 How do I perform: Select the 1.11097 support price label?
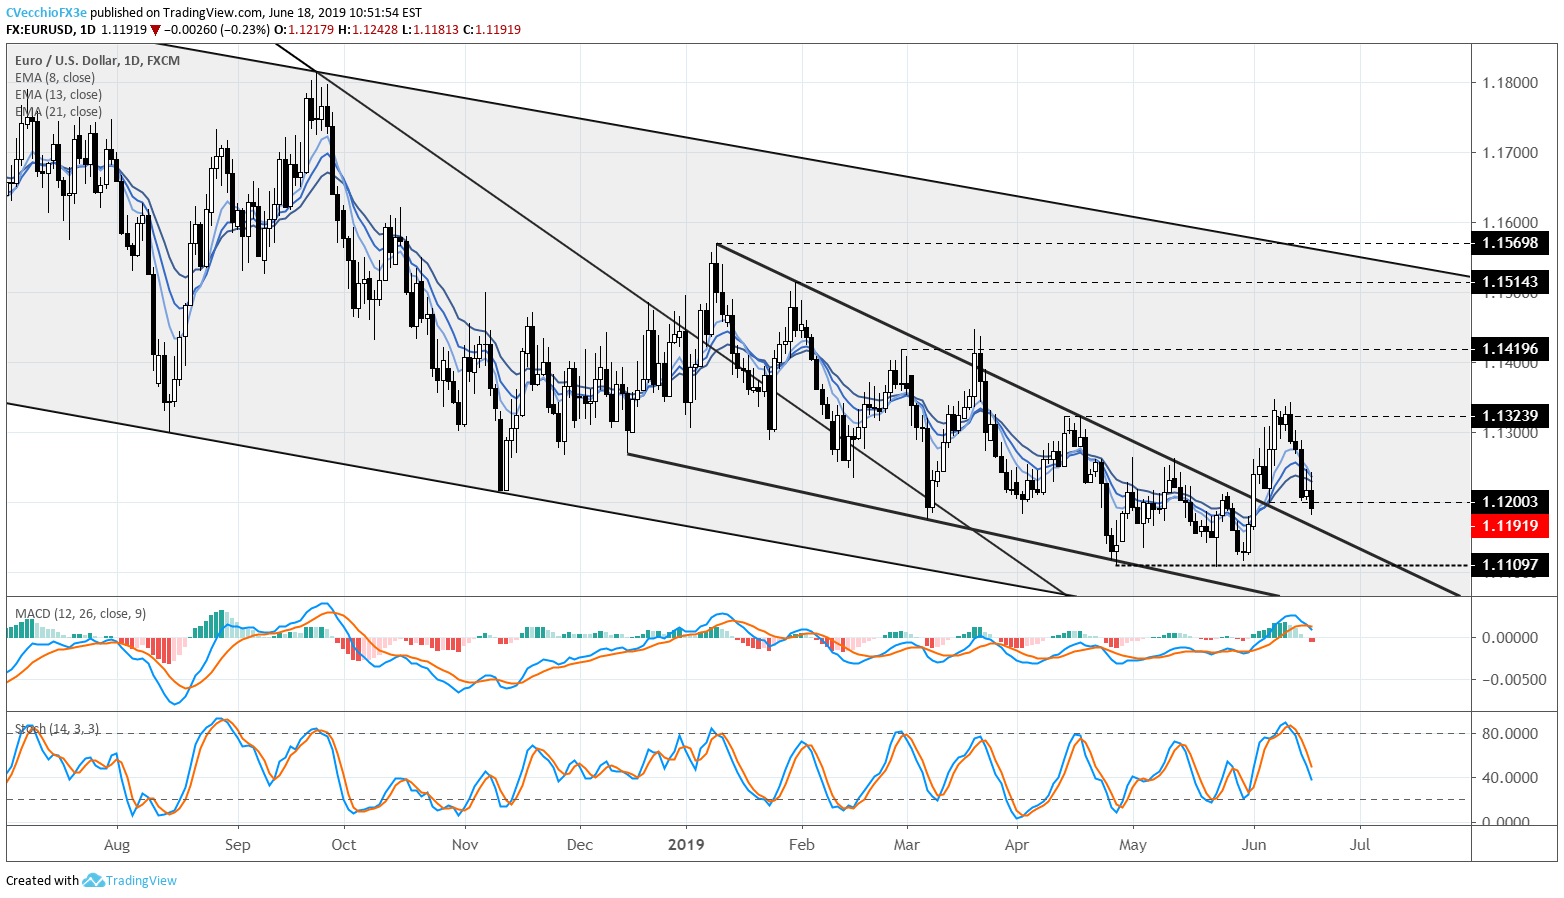(1510, 565)
